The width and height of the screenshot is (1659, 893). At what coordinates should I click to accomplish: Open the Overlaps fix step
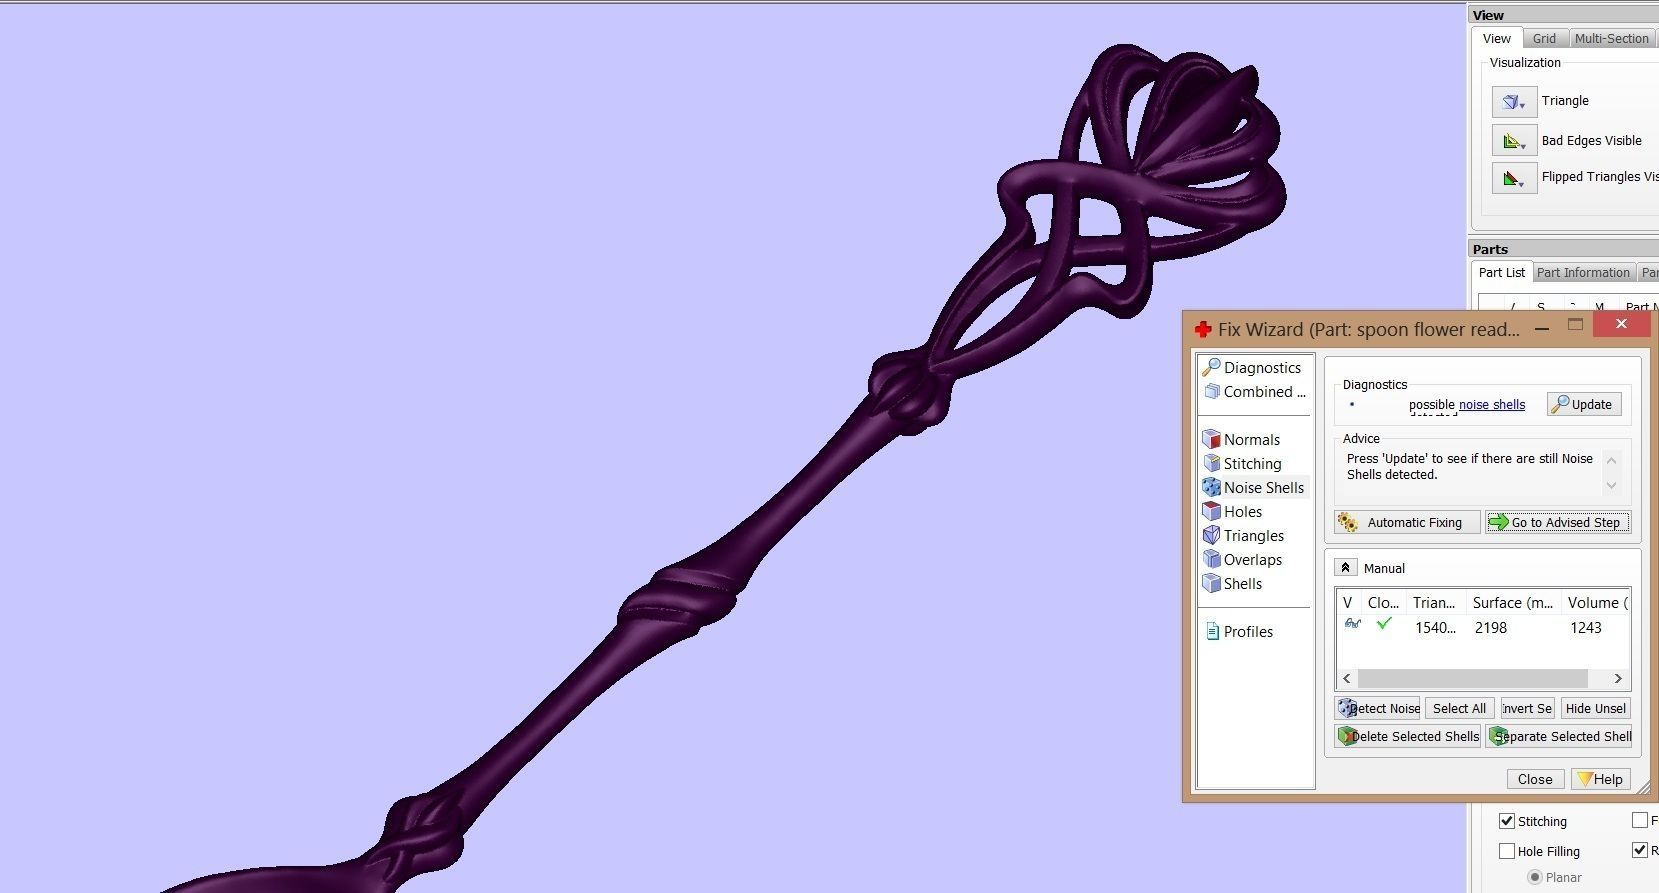coord(1243,559)
